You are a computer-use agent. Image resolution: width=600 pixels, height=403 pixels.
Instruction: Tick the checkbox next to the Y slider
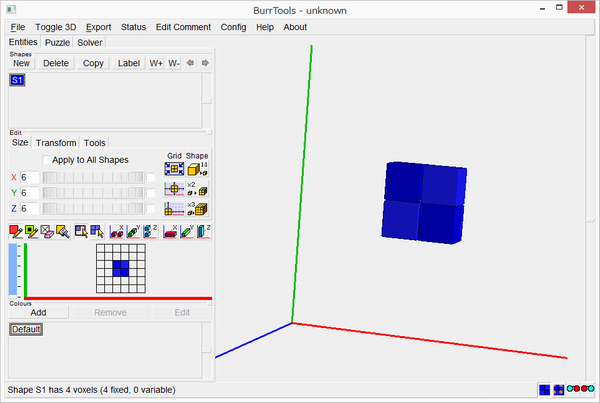(x=150, y=193)
